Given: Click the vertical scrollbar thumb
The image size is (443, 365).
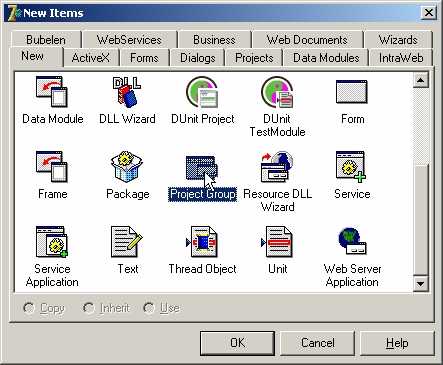Looking at the screenshot, I should [421, 219].
